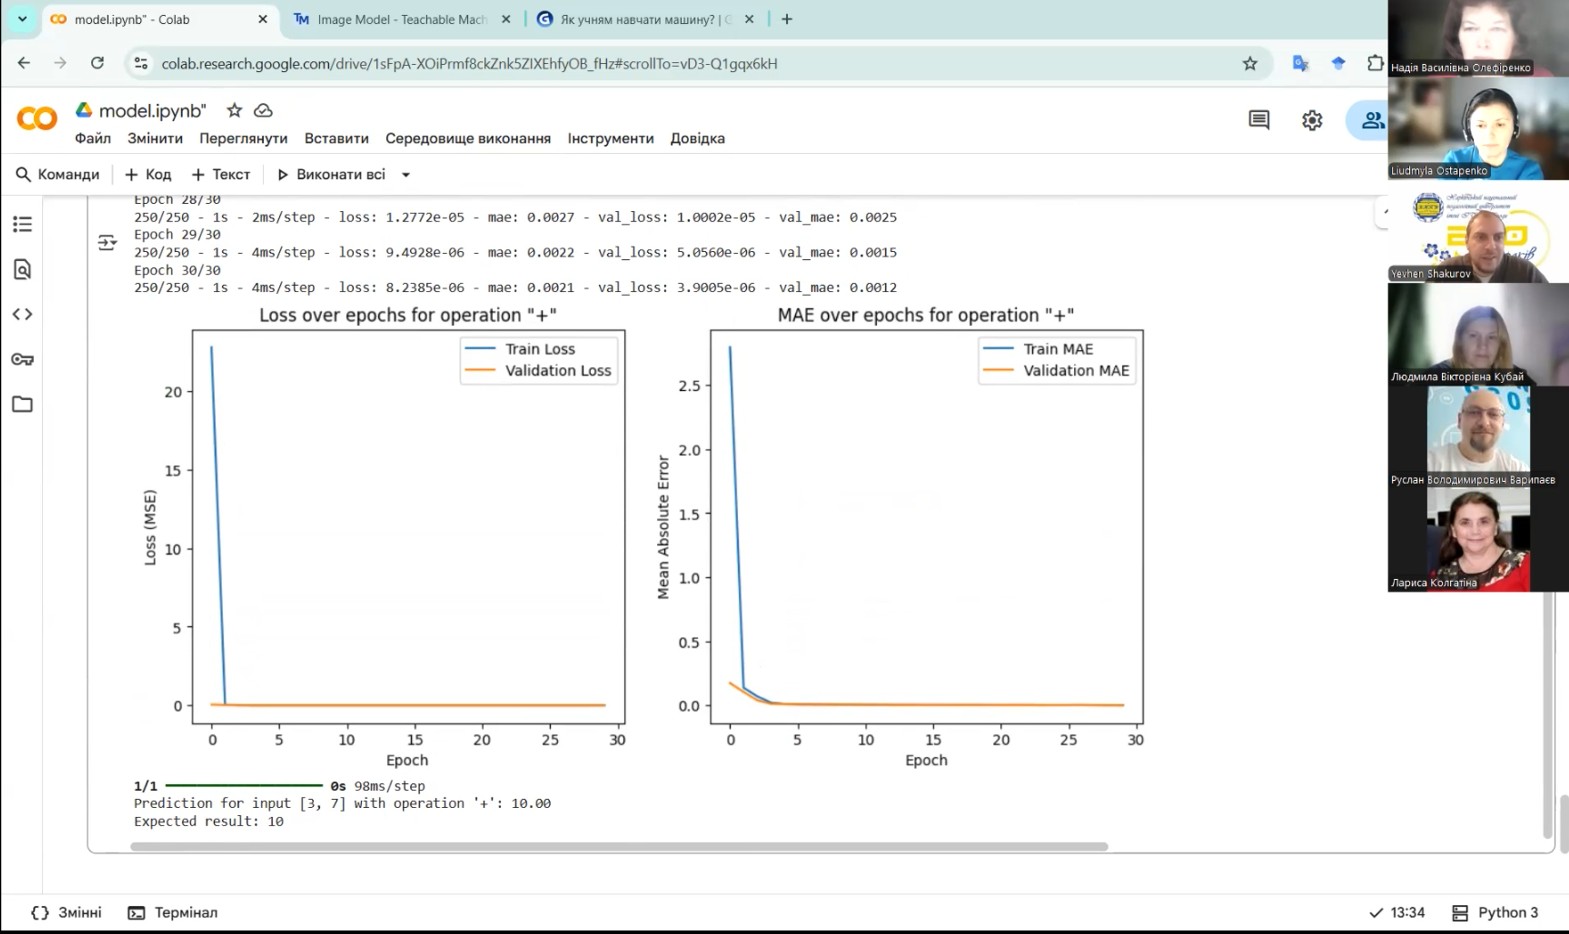Click the Loss over epochs chart title

point(408,315)
